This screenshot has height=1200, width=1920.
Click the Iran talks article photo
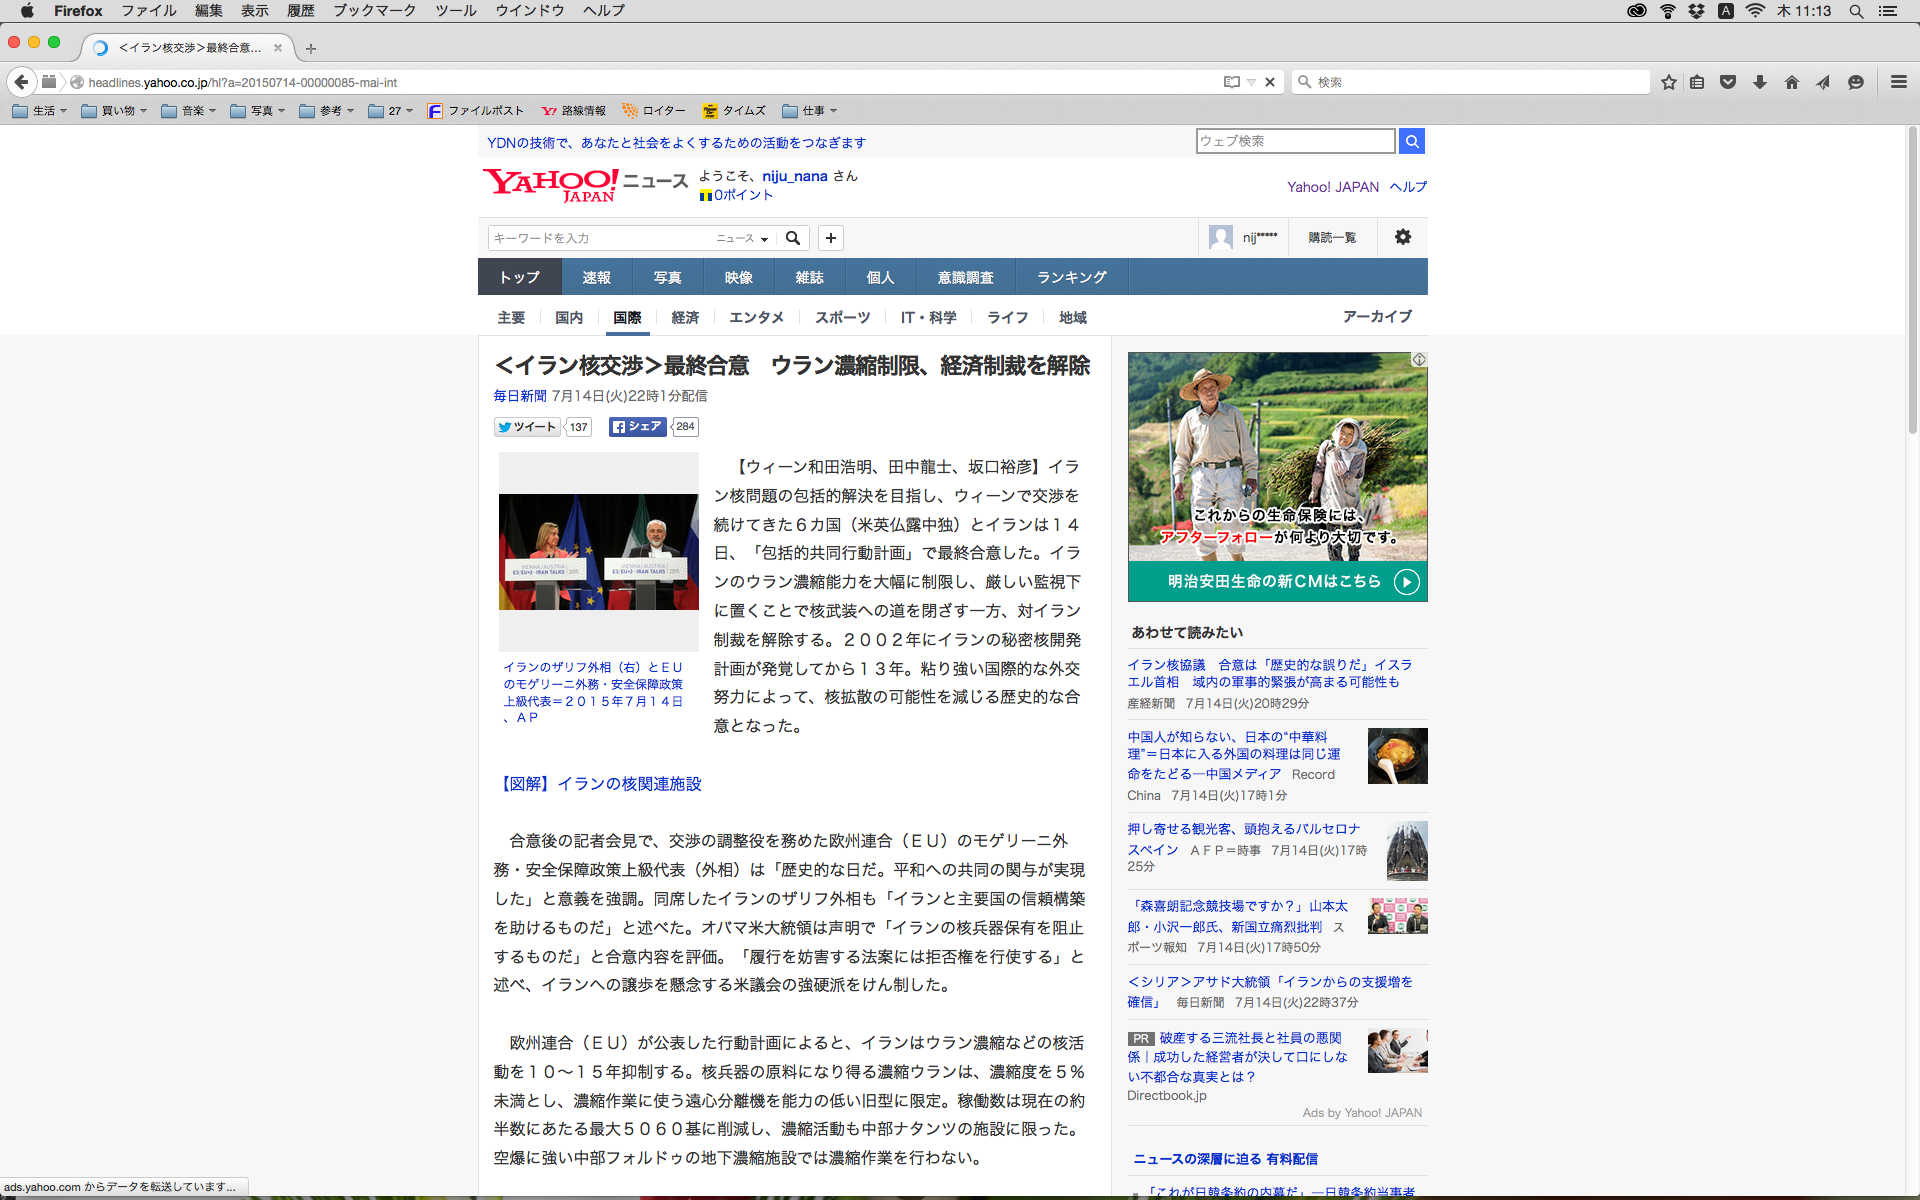(x=598, y=552)
